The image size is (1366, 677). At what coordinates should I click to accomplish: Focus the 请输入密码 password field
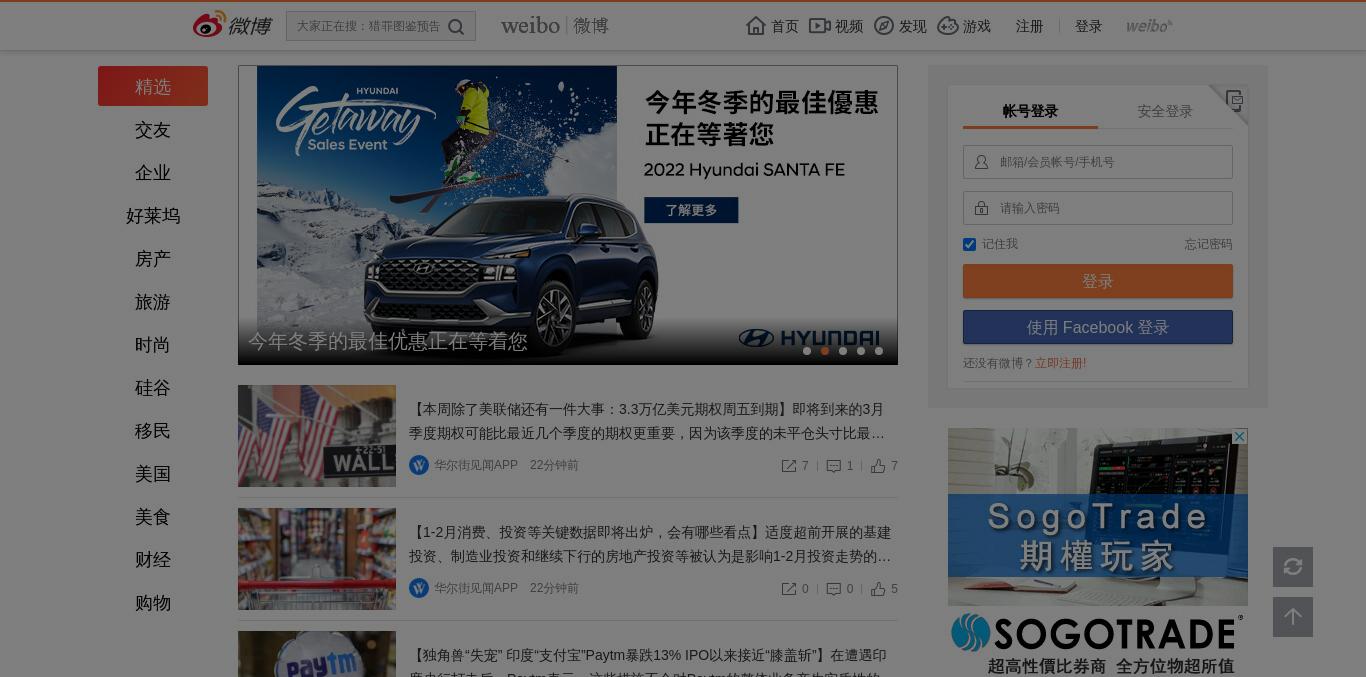(1098, 208)
